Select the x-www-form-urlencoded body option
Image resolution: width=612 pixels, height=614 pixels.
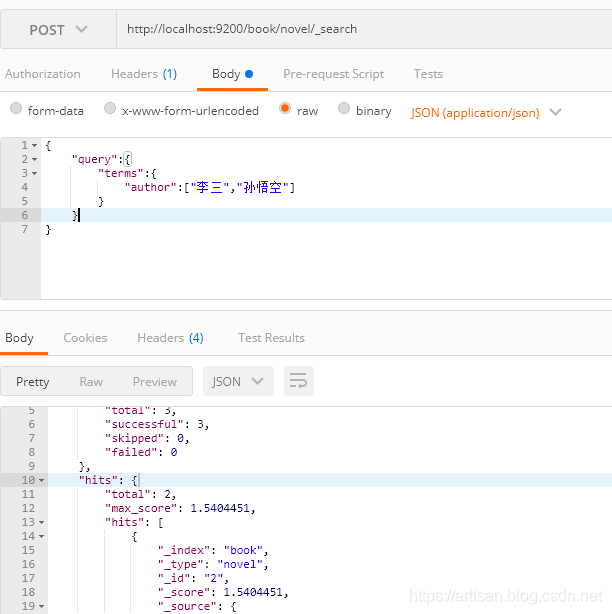(x=111, y=110)
